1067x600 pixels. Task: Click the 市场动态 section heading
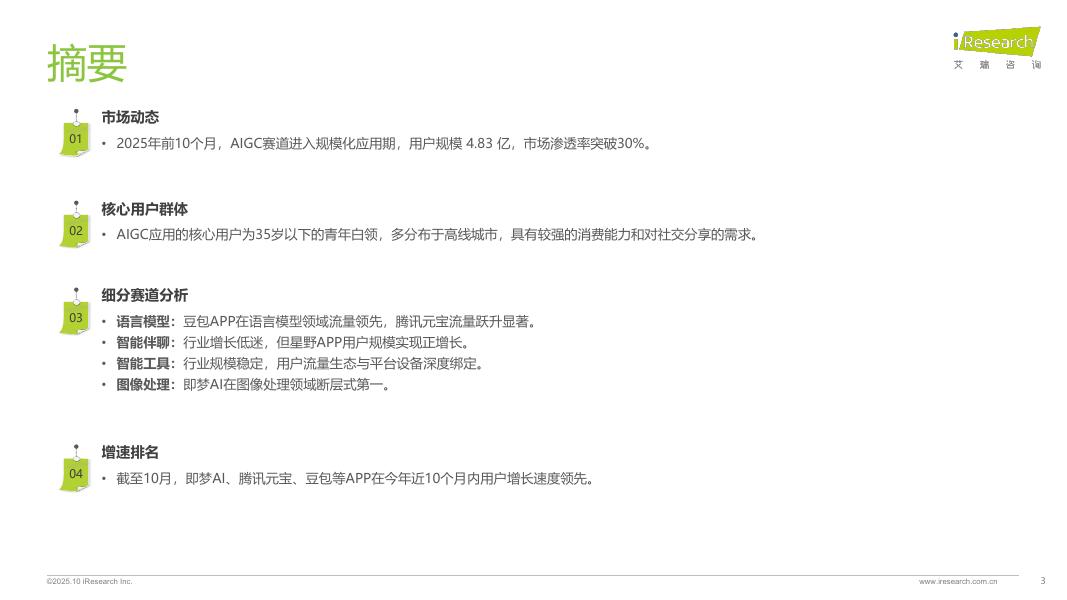[x=130, y=117]
